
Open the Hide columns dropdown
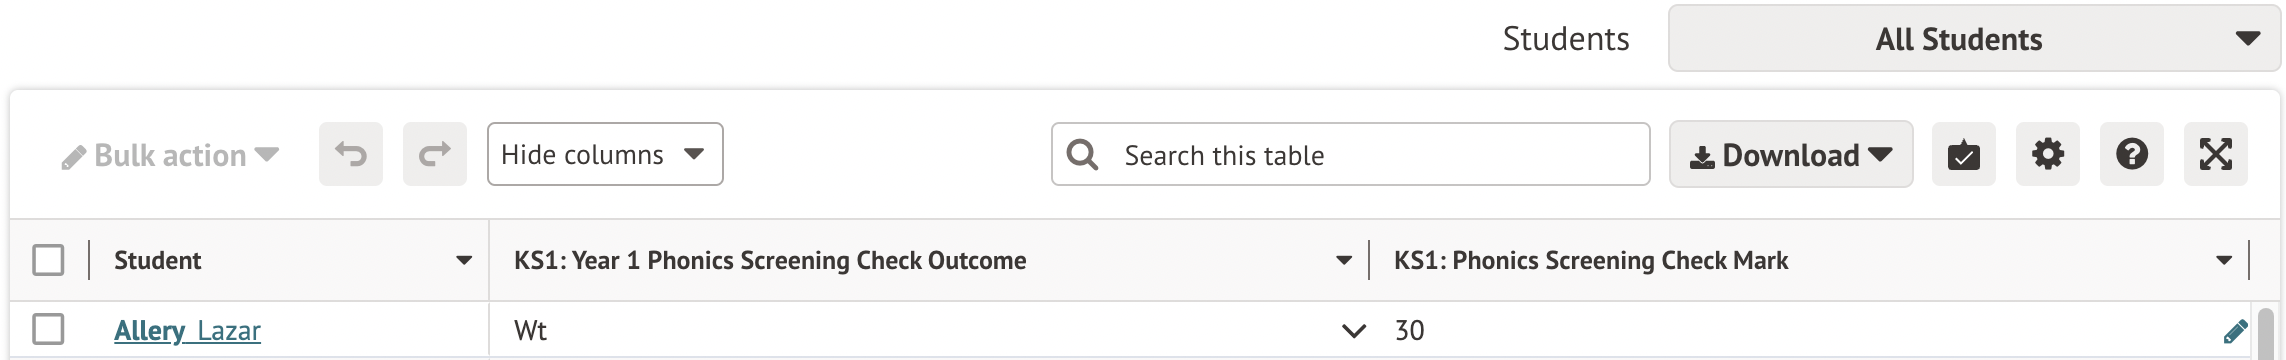[605, 154]
